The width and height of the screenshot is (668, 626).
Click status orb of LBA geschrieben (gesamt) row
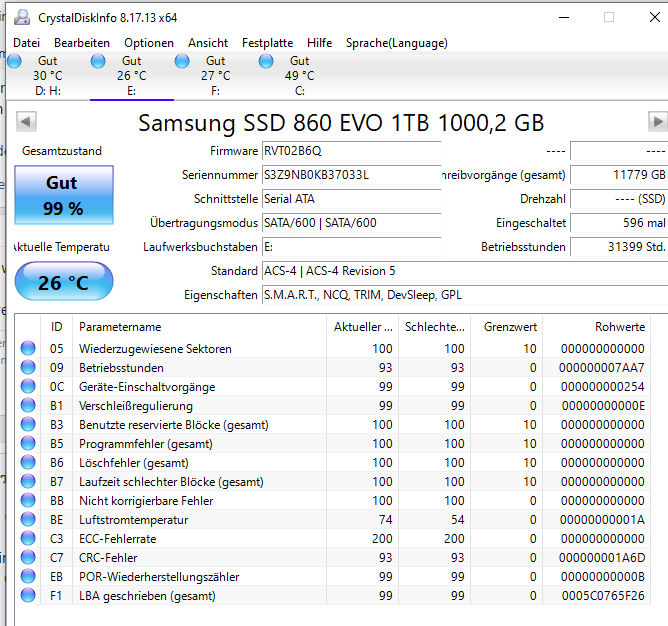click(28, 595)
